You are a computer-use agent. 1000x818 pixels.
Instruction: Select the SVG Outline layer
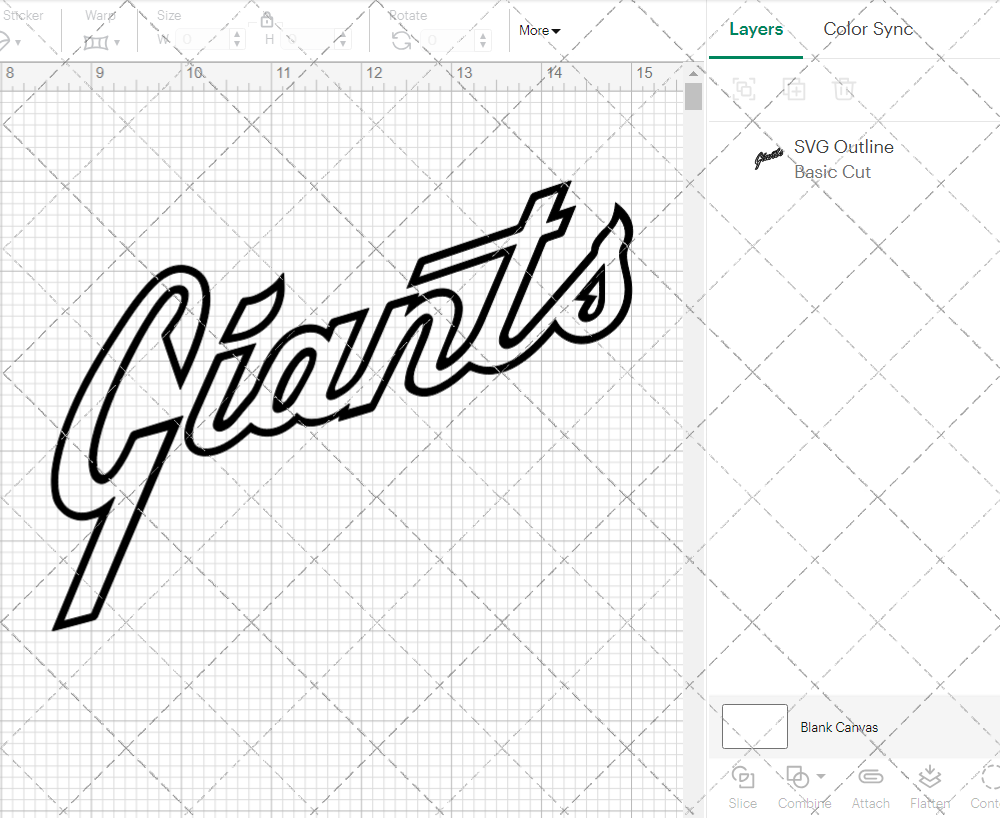point(843,159)
